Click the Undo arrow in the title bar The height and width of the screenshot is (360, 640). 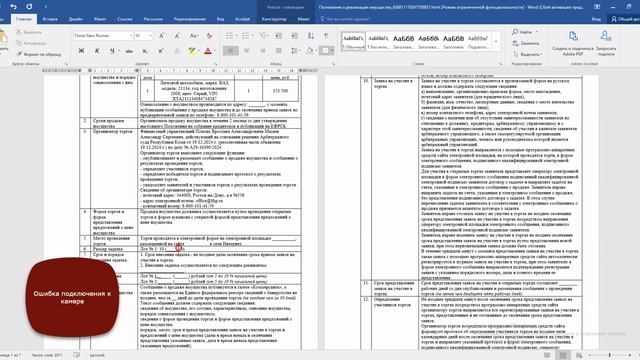point(13,7)
